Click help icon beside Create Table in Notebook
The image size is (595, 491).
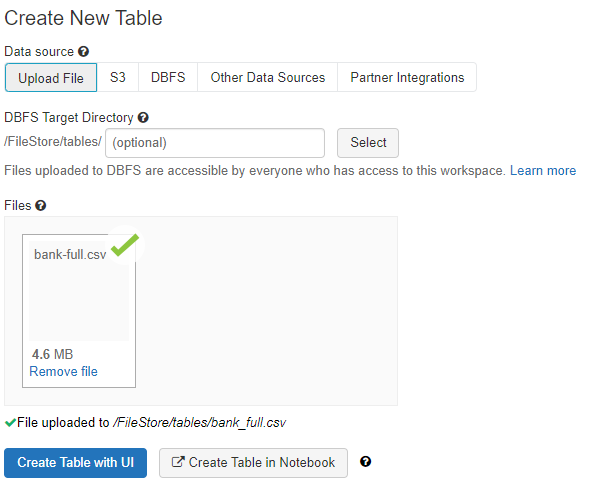click(365, 462)
